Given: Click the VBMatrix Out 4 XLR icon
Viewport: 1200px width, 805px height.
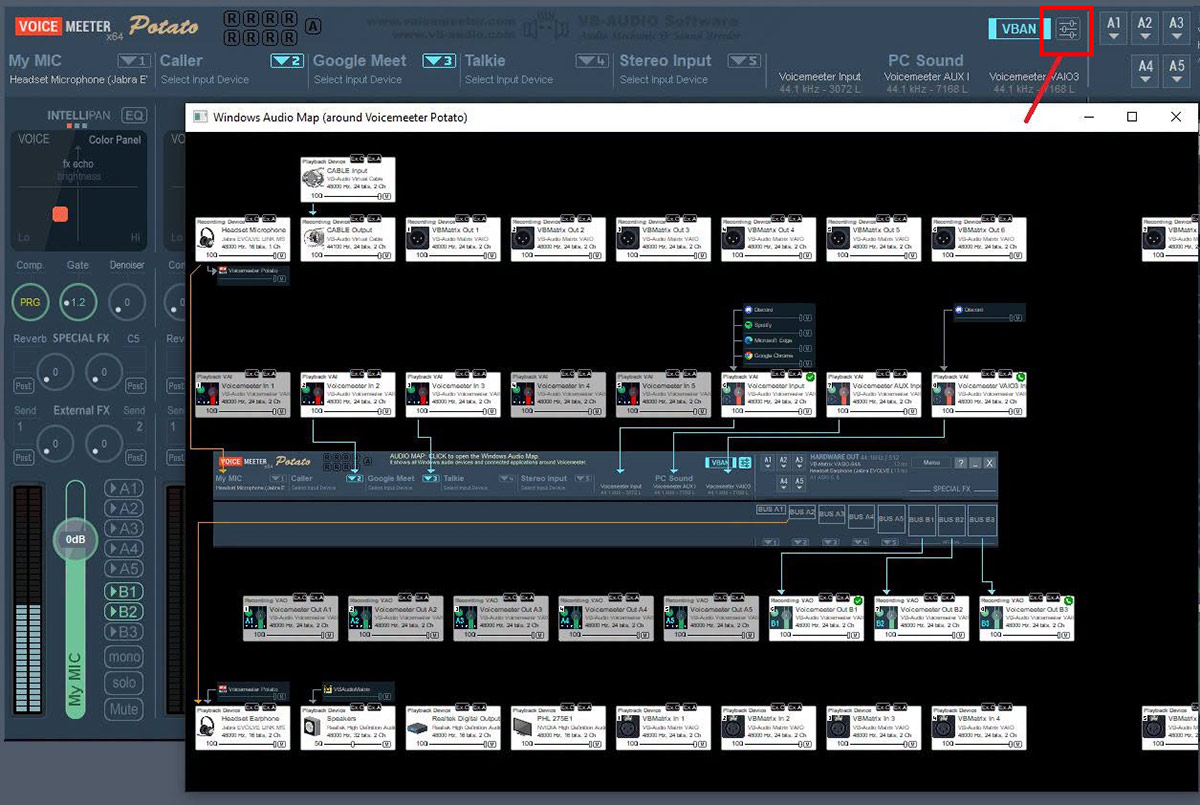Looking at the screenshot, I should (735, 237).
